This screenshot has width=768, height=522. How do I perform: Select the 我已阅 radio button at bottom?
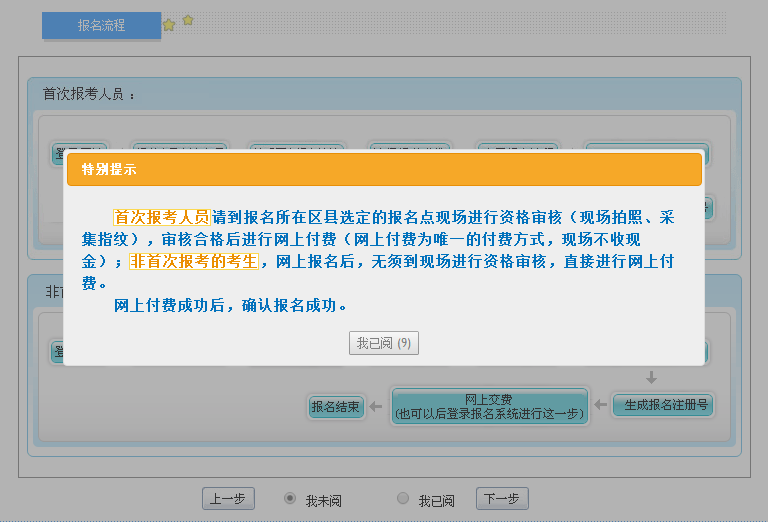pos(403,498)
